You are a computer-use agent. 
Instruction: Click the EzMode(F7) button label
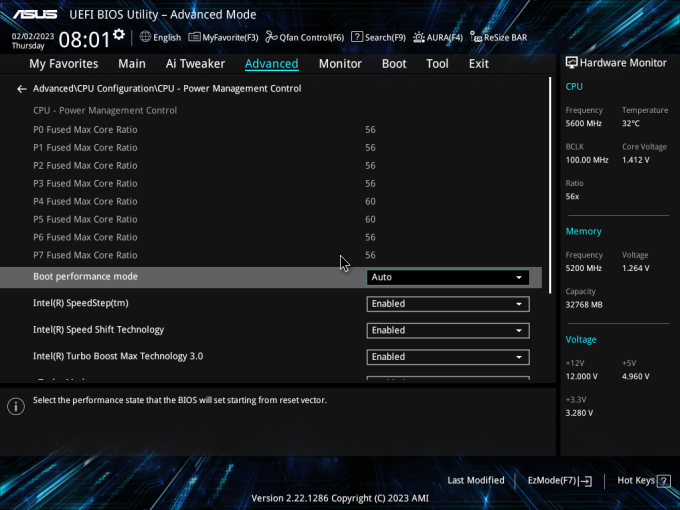pos(552,481)
